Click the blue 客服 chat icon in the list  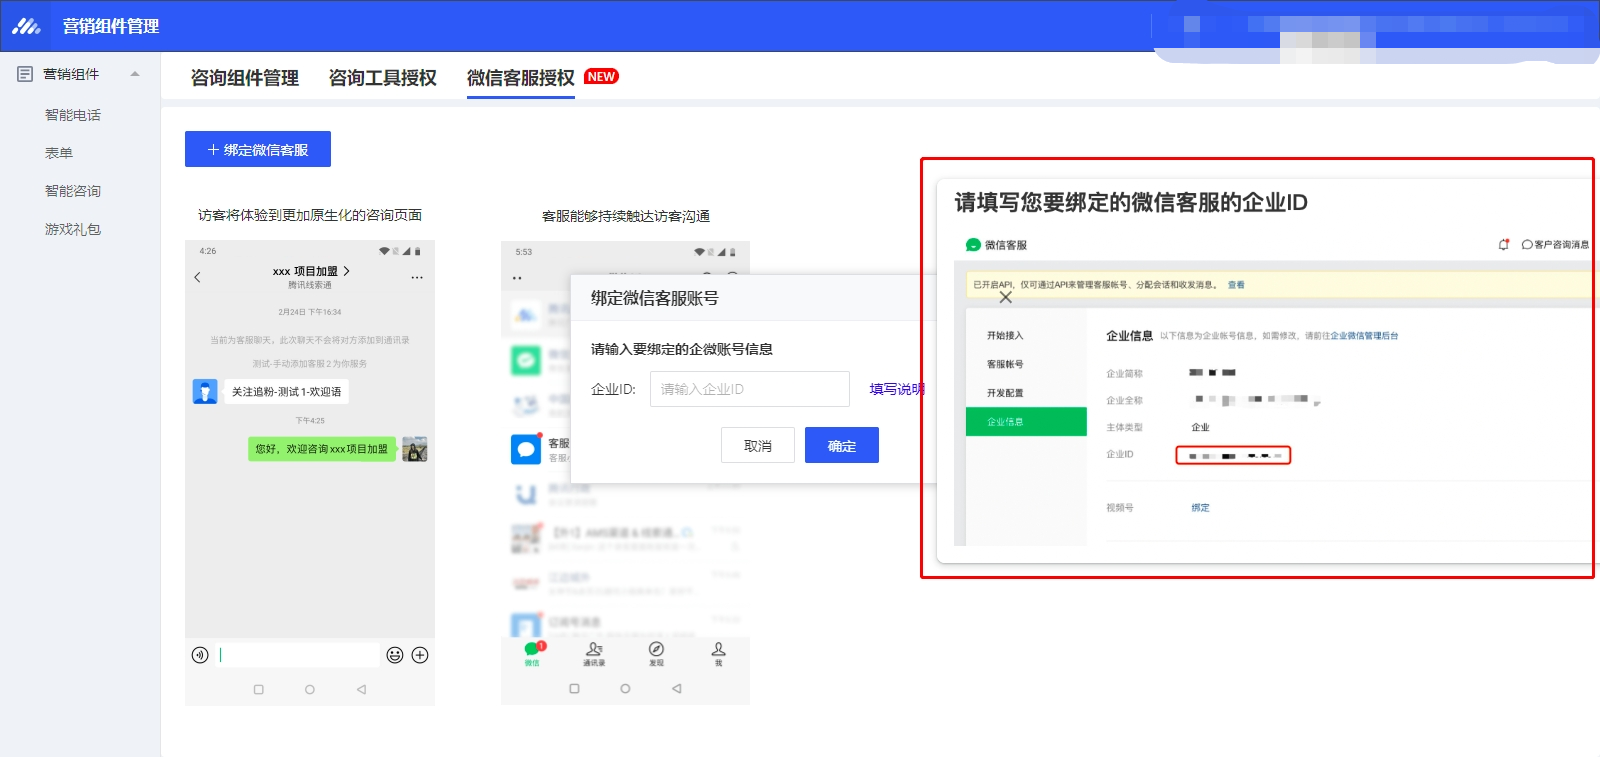point(526,449)
